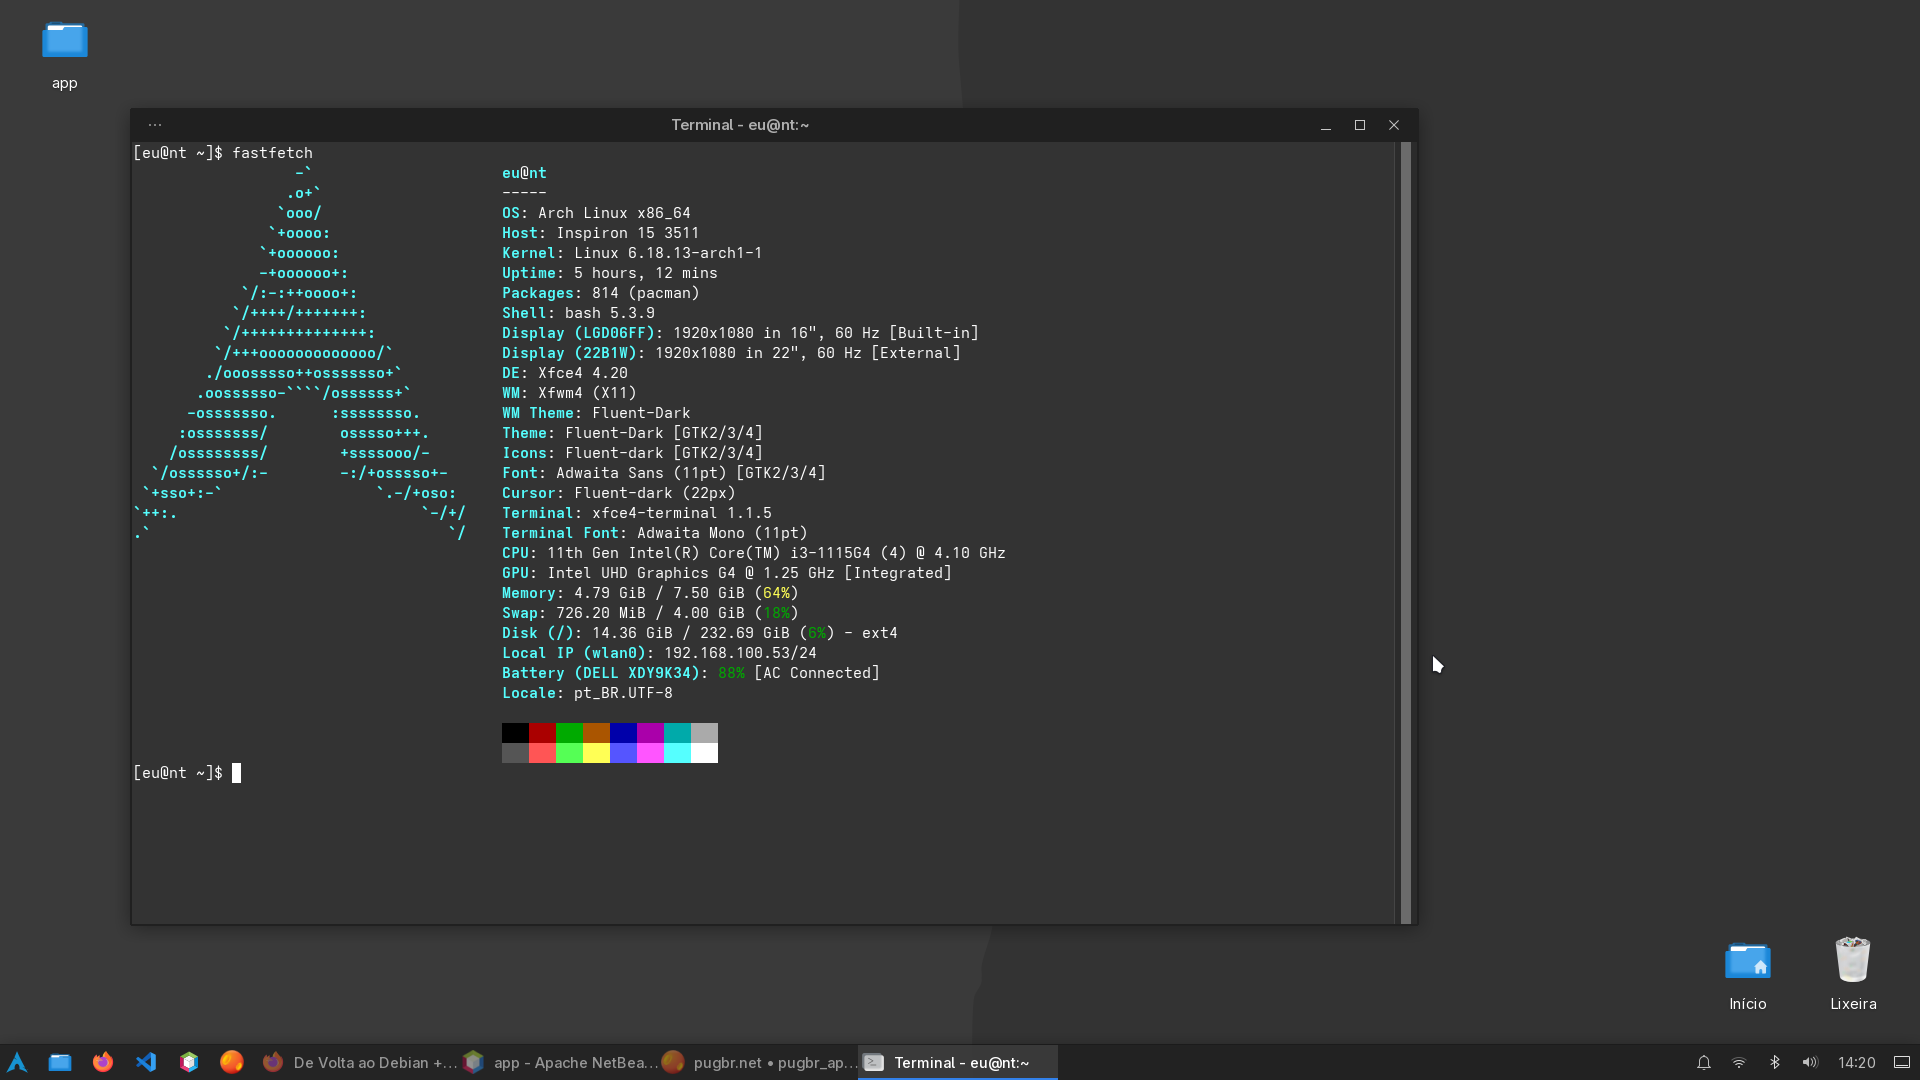Launch Firefox from the panel launcher

click(103, 1062)
